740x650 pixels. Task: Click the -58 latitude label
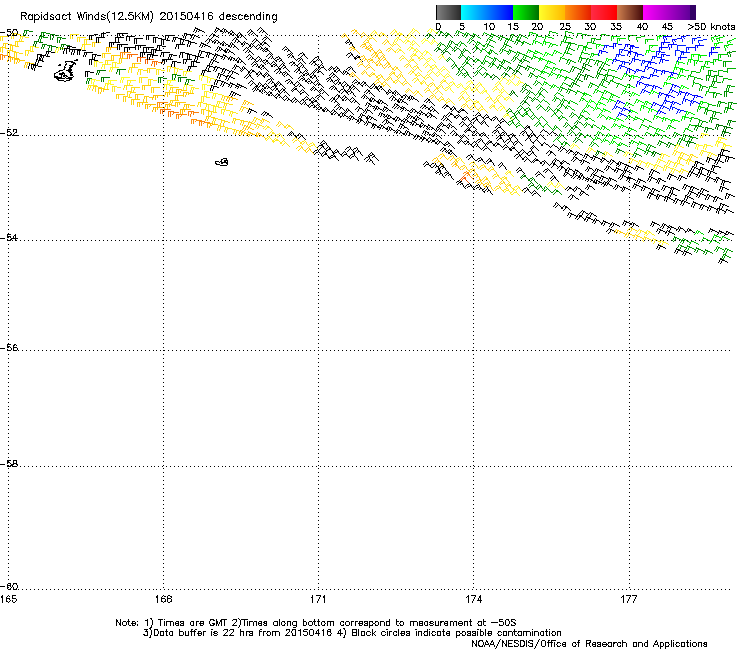(9, 464)
